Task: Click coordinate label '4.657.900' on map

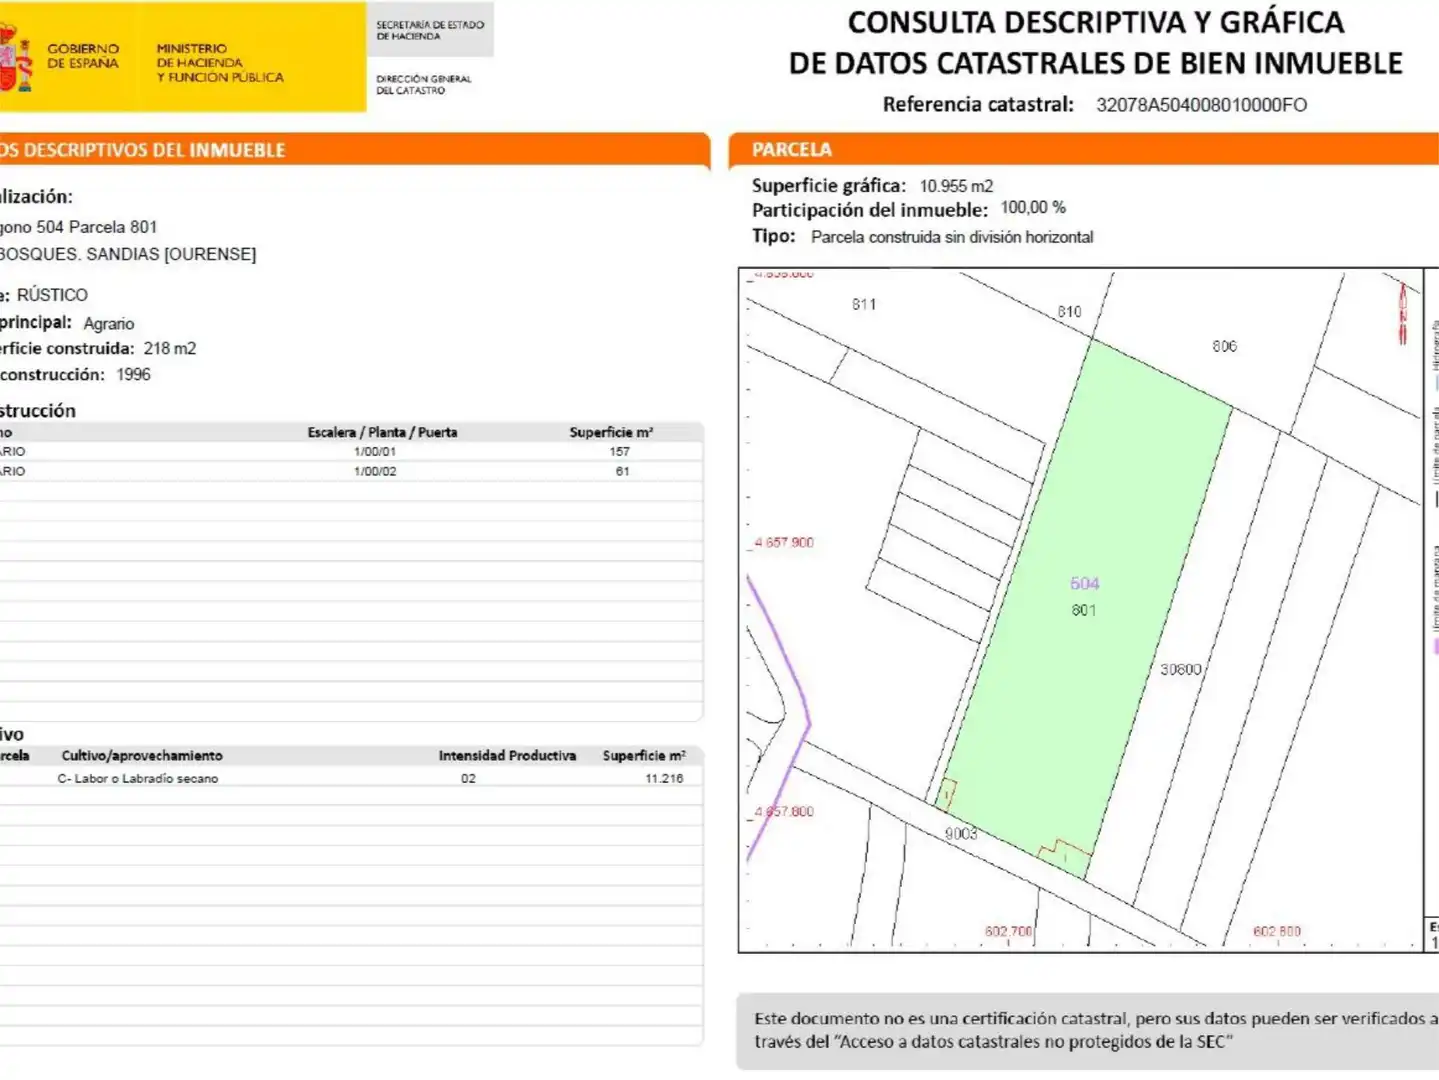Action: click(784, 542)
